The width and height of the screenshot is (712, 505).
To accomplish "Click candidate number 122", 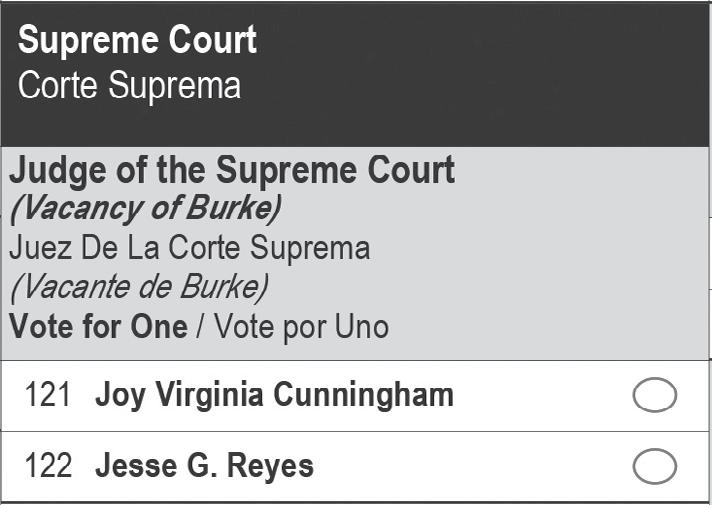I will [x=48, y=466].
